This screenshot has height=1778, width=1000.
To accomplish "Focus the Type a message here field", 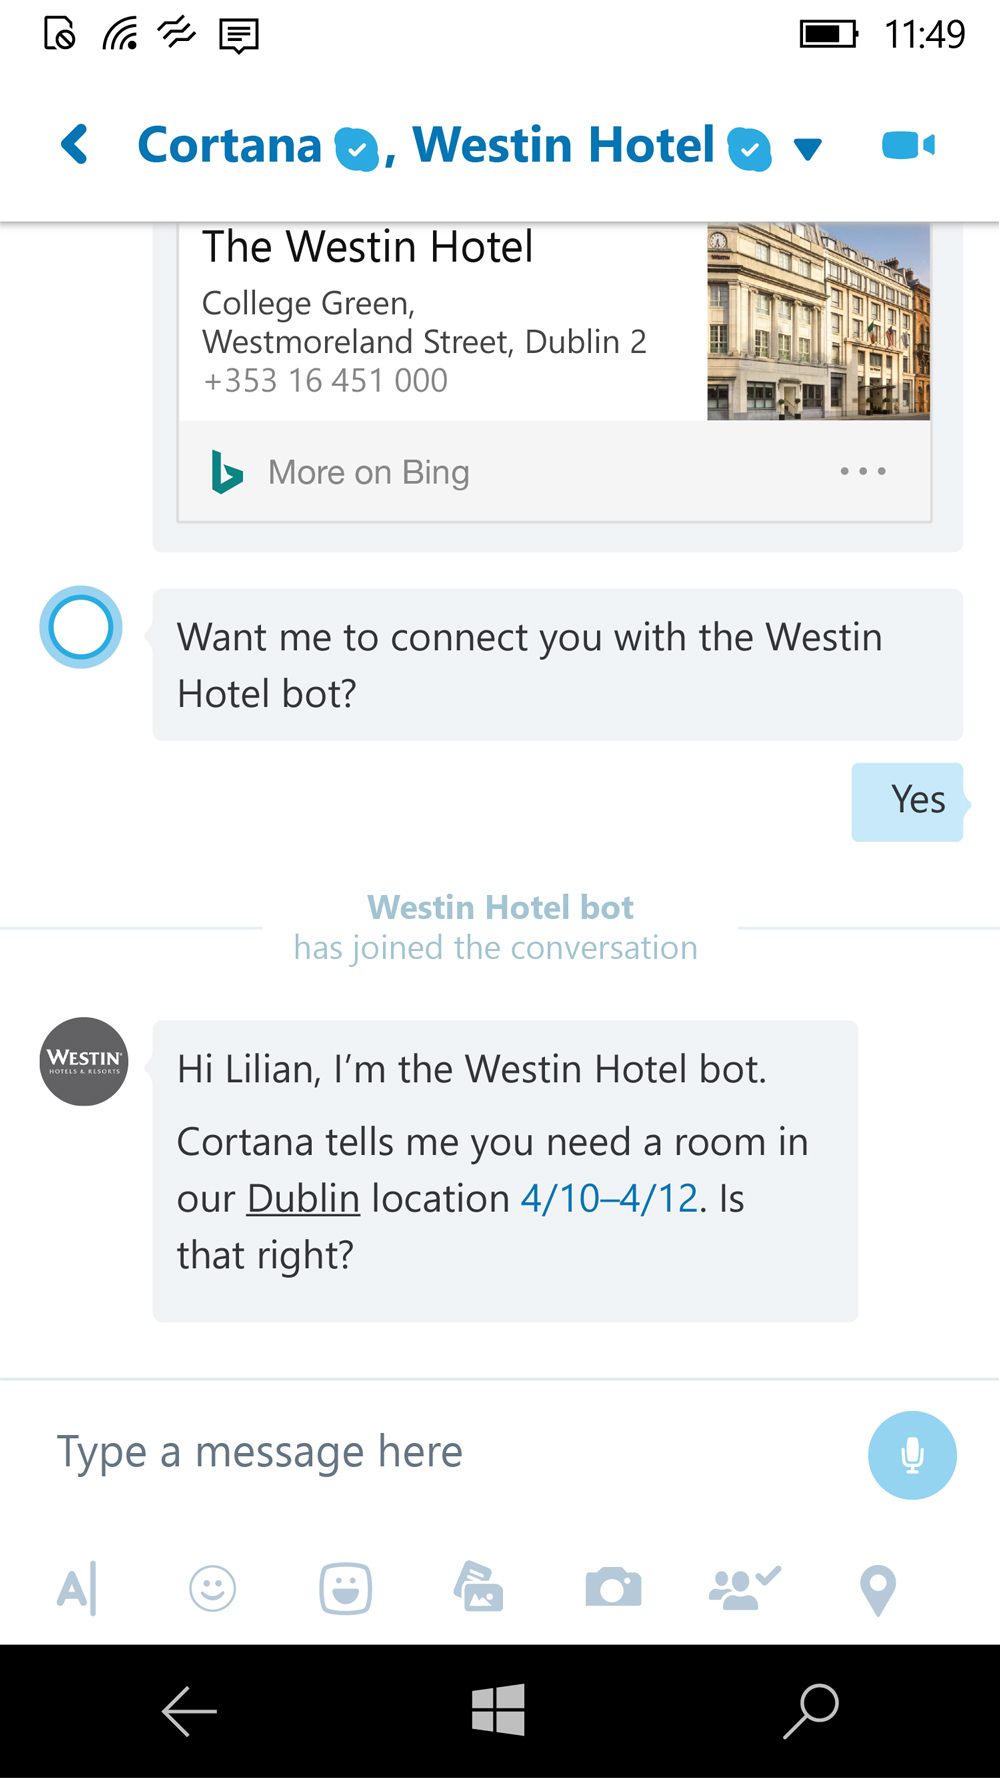I will 450,1452.
